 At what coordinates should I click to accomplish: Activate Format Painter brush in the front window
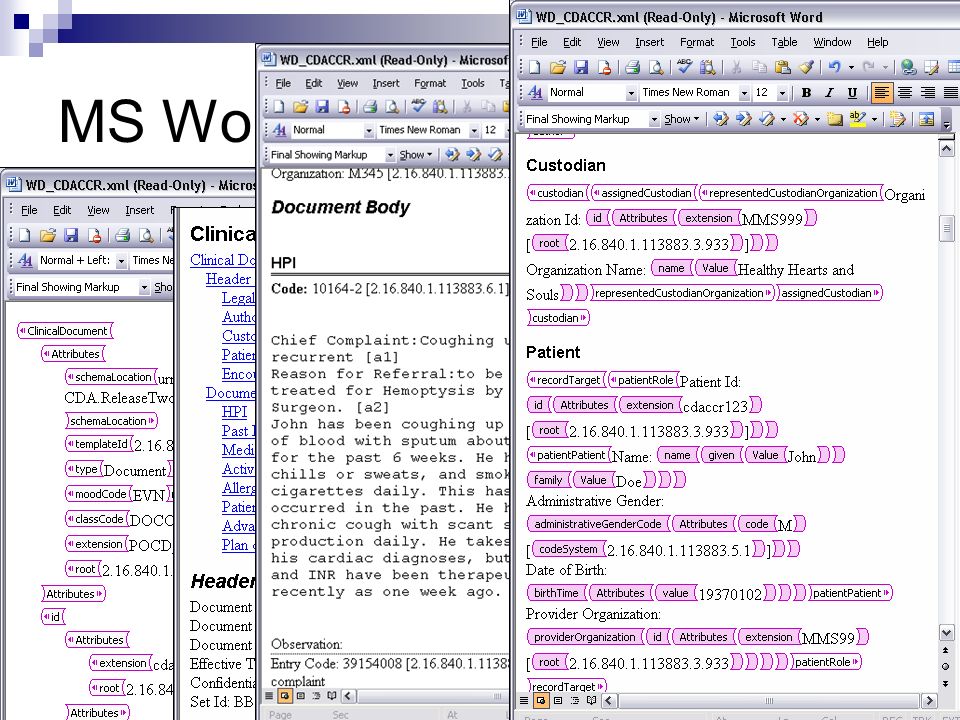point(806,67)
